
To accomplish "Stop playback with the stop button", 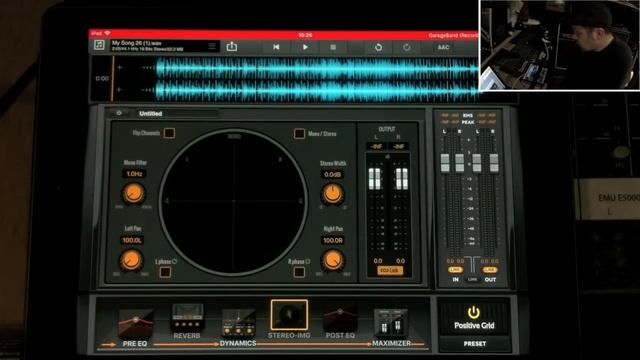I will [x=333, y=47].
